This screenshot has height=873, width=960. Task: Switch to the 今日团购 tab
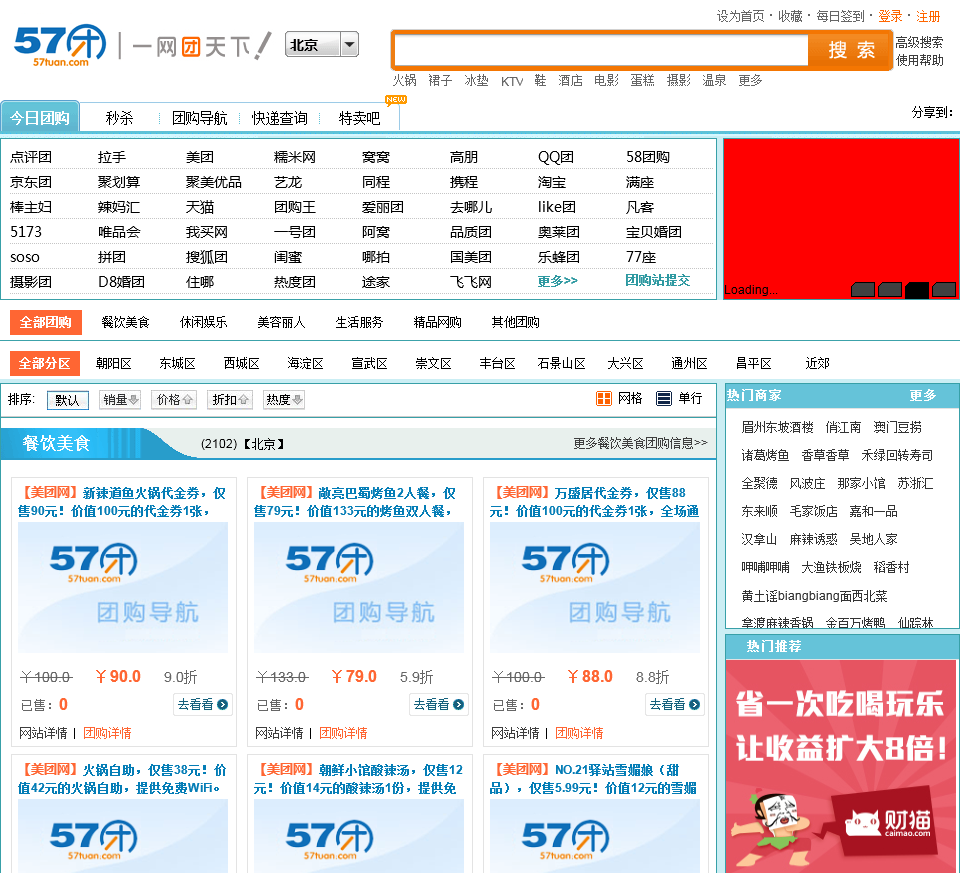coord(40,118)
